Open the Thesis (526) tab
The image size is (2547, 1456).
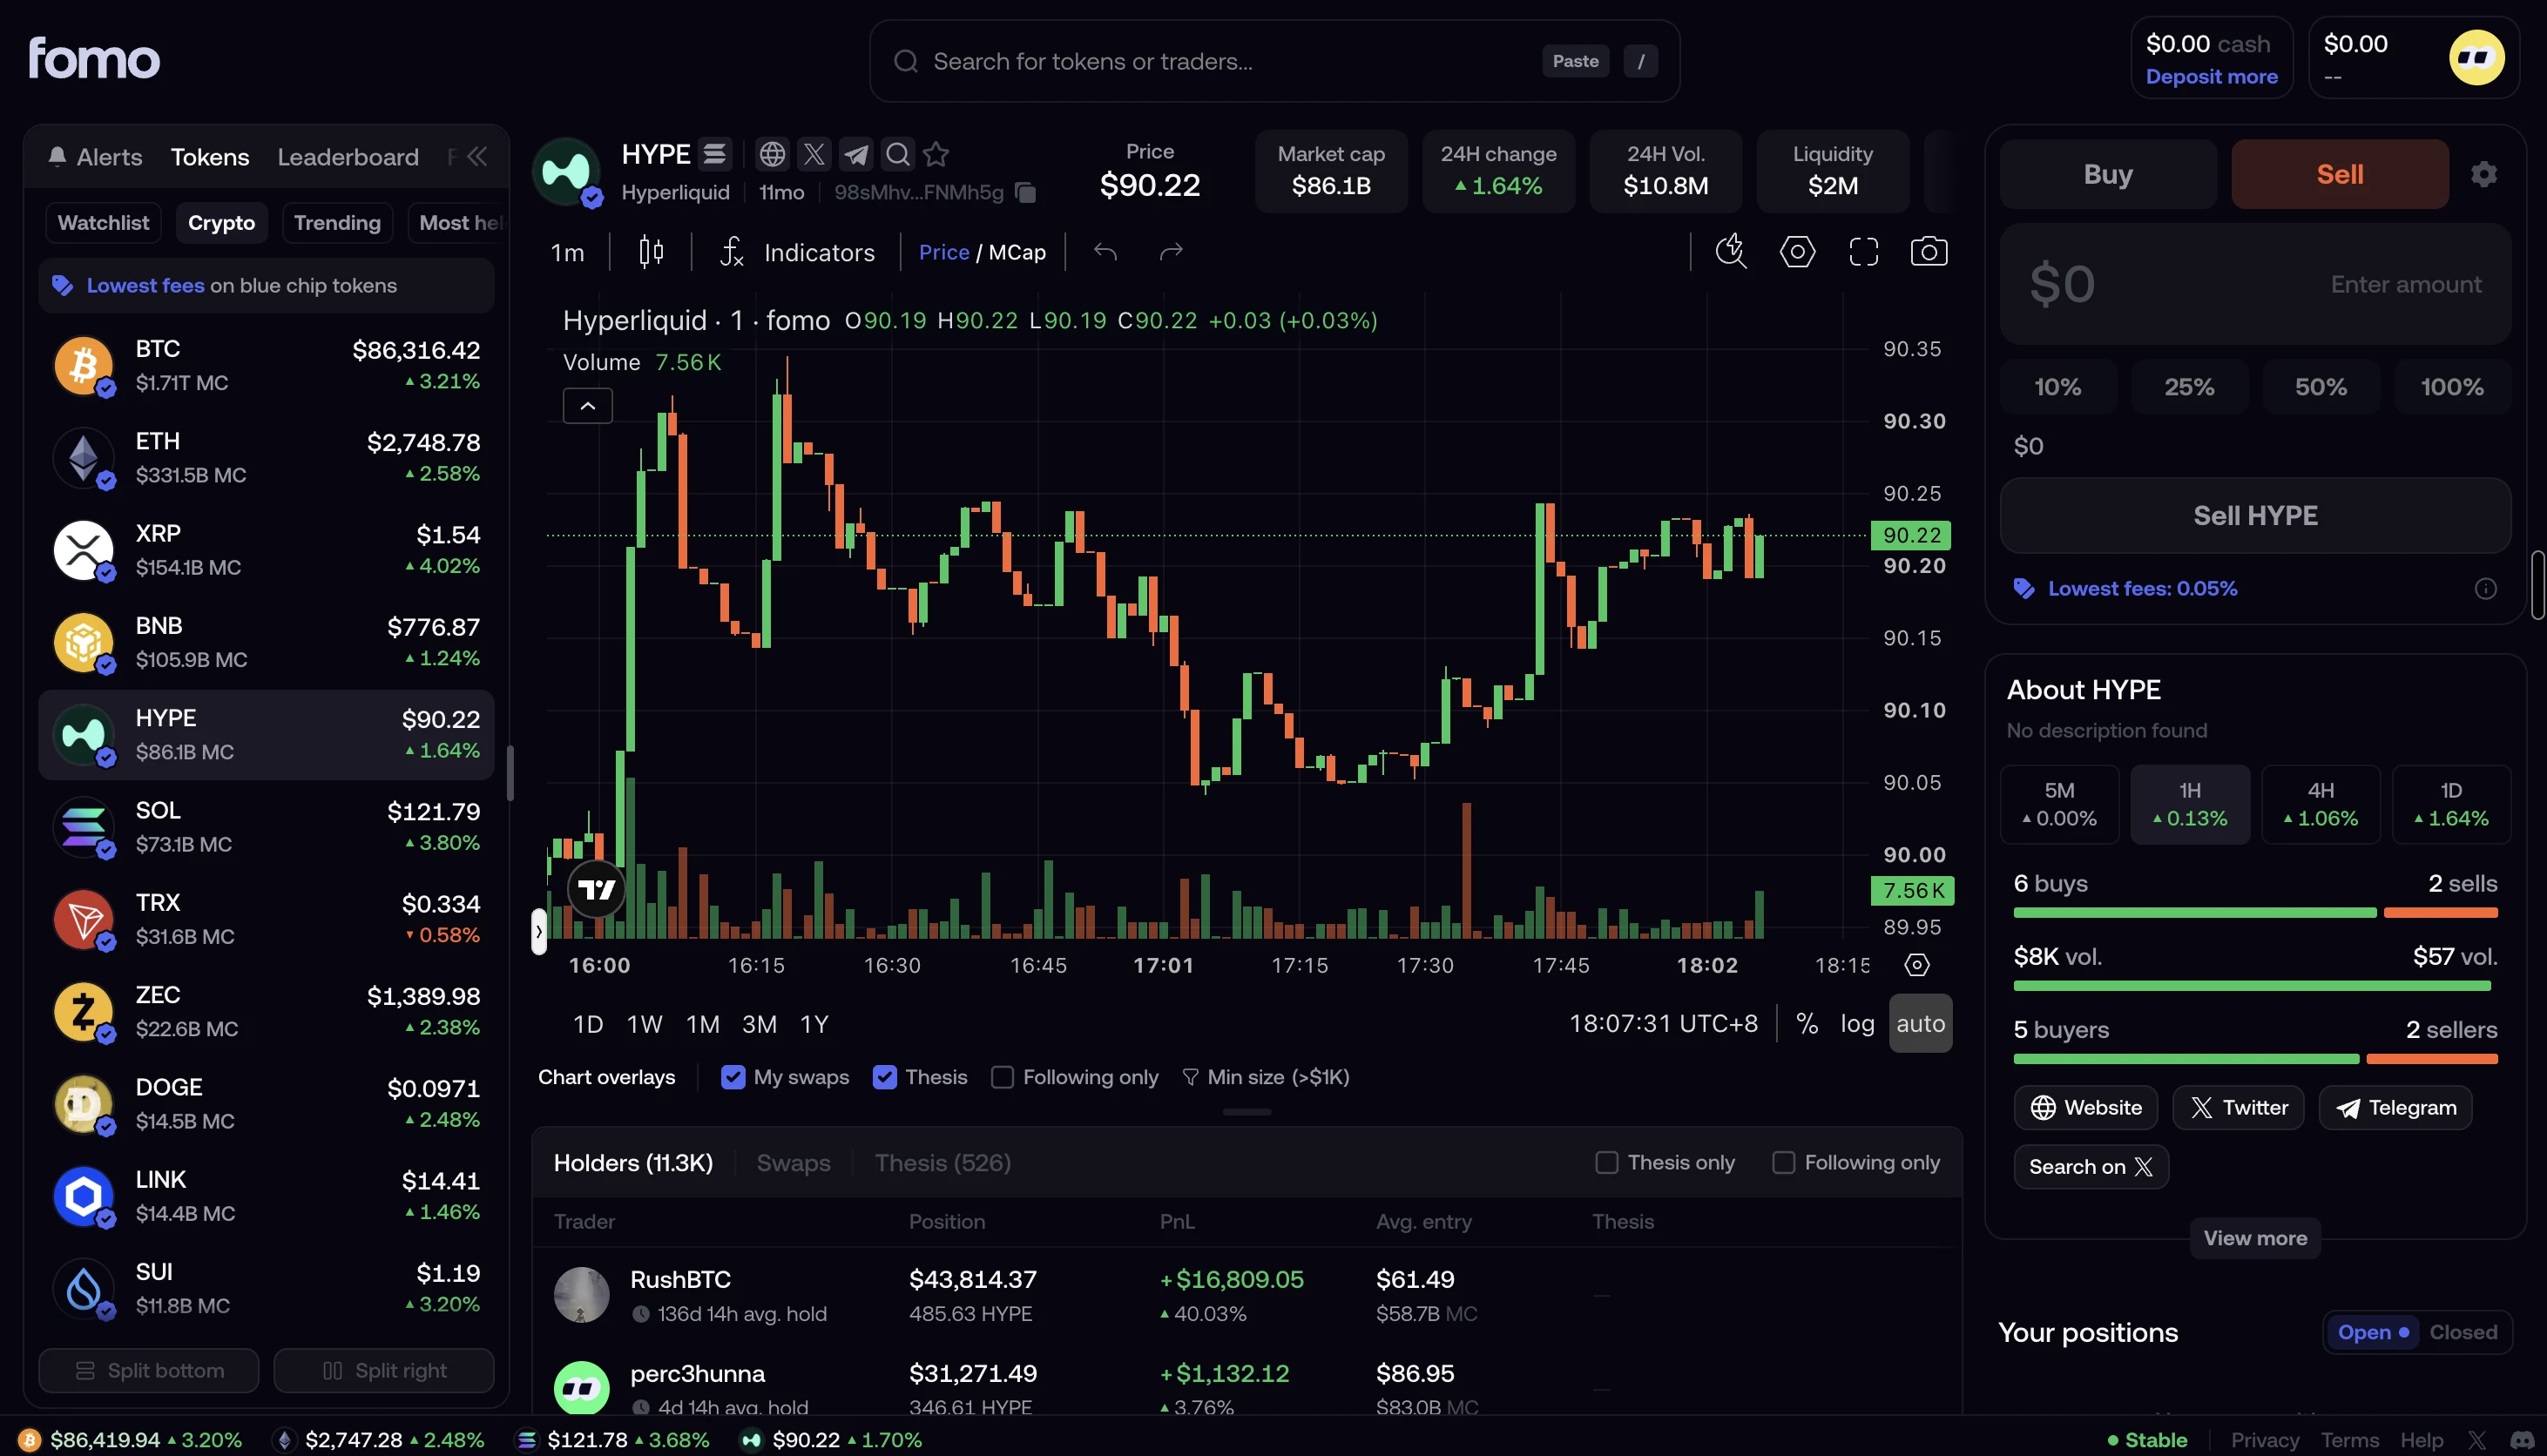(x=942, y=1163)
